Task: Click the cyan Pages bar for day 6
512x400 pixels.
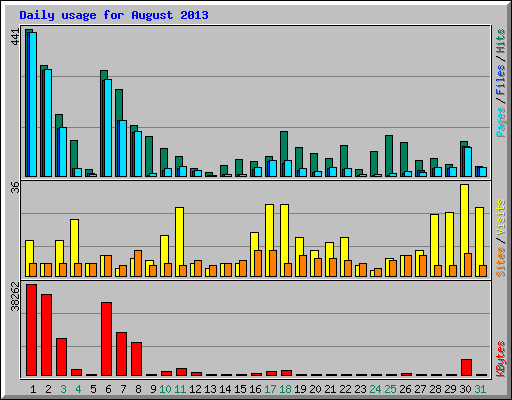Action: [108, 128]
